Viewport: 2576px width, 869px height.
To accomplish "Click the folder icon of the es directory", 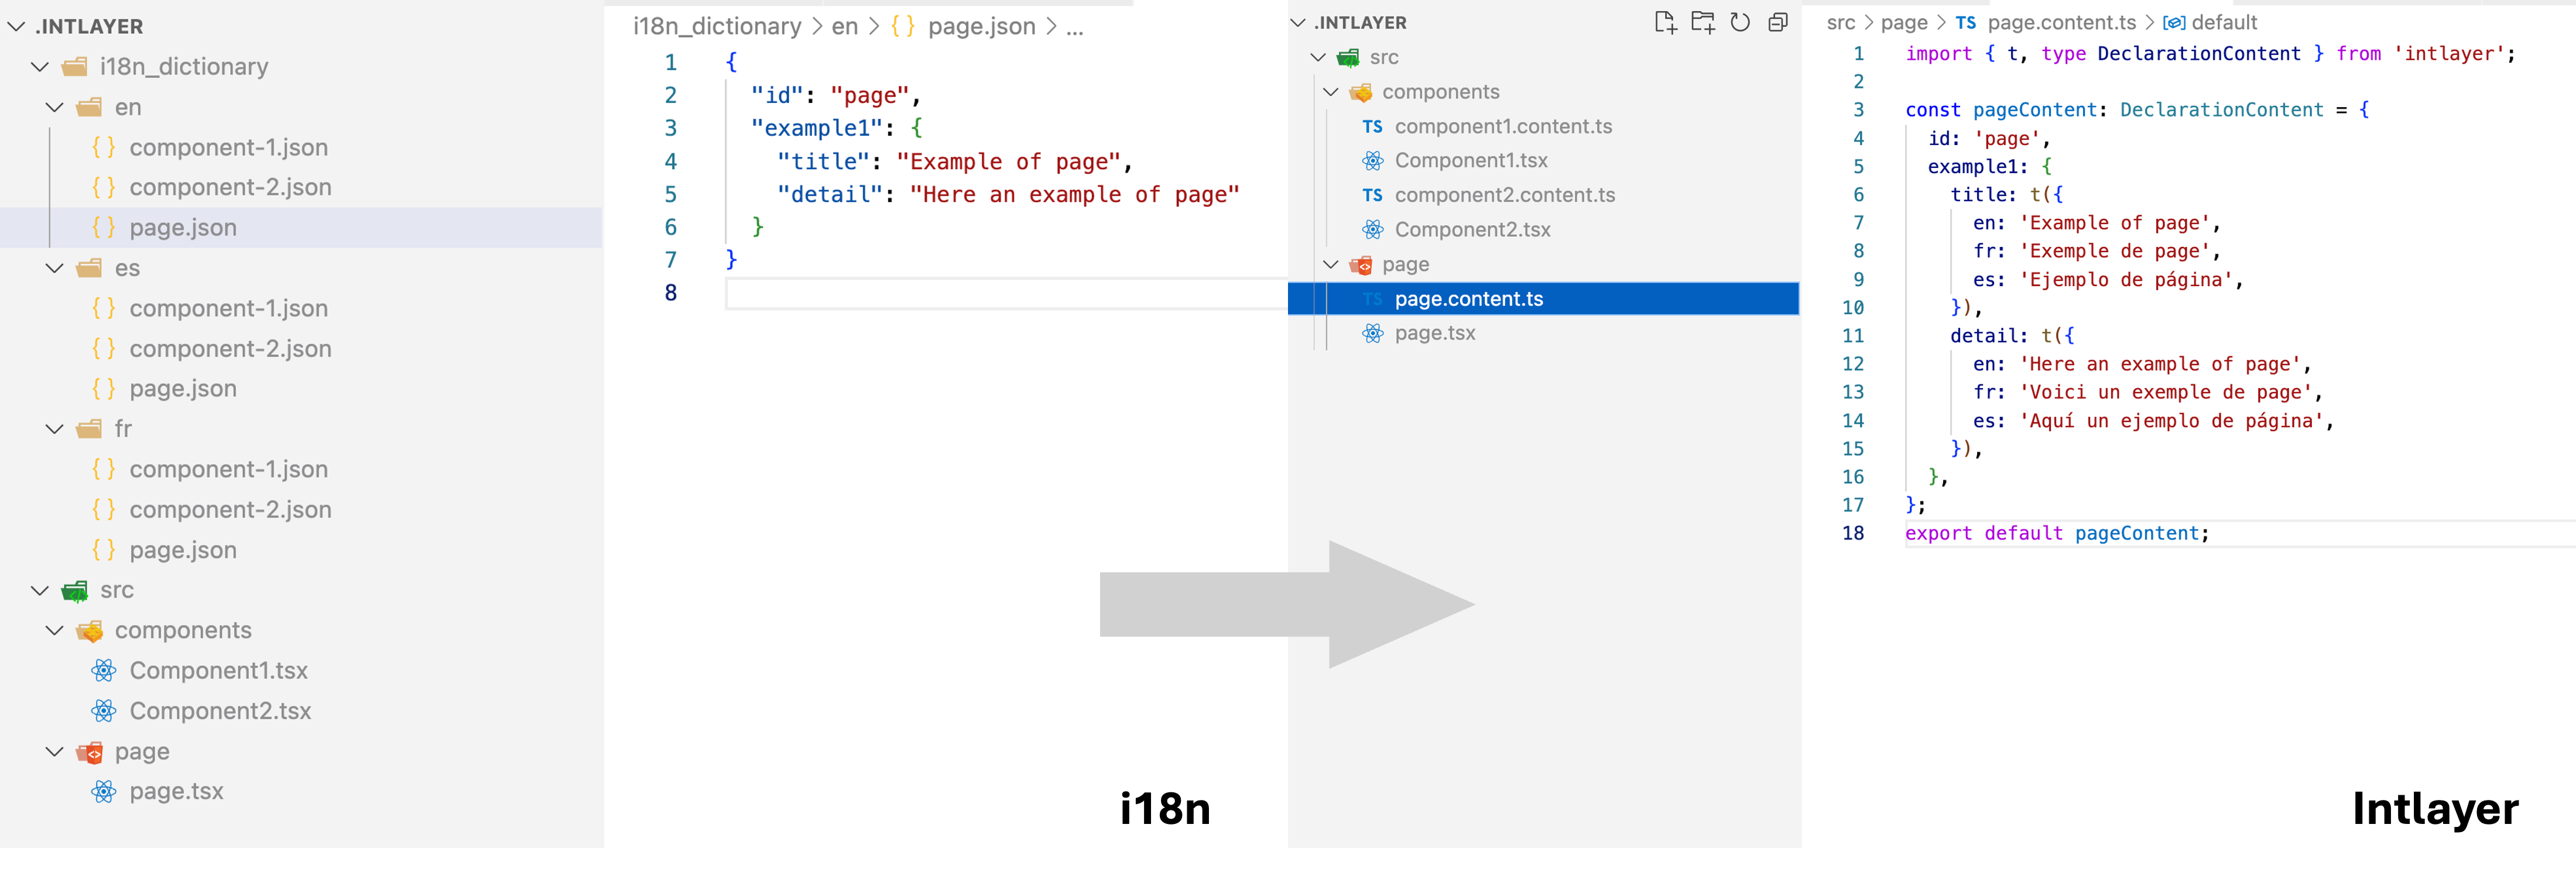I will click(x=89, y=268).
